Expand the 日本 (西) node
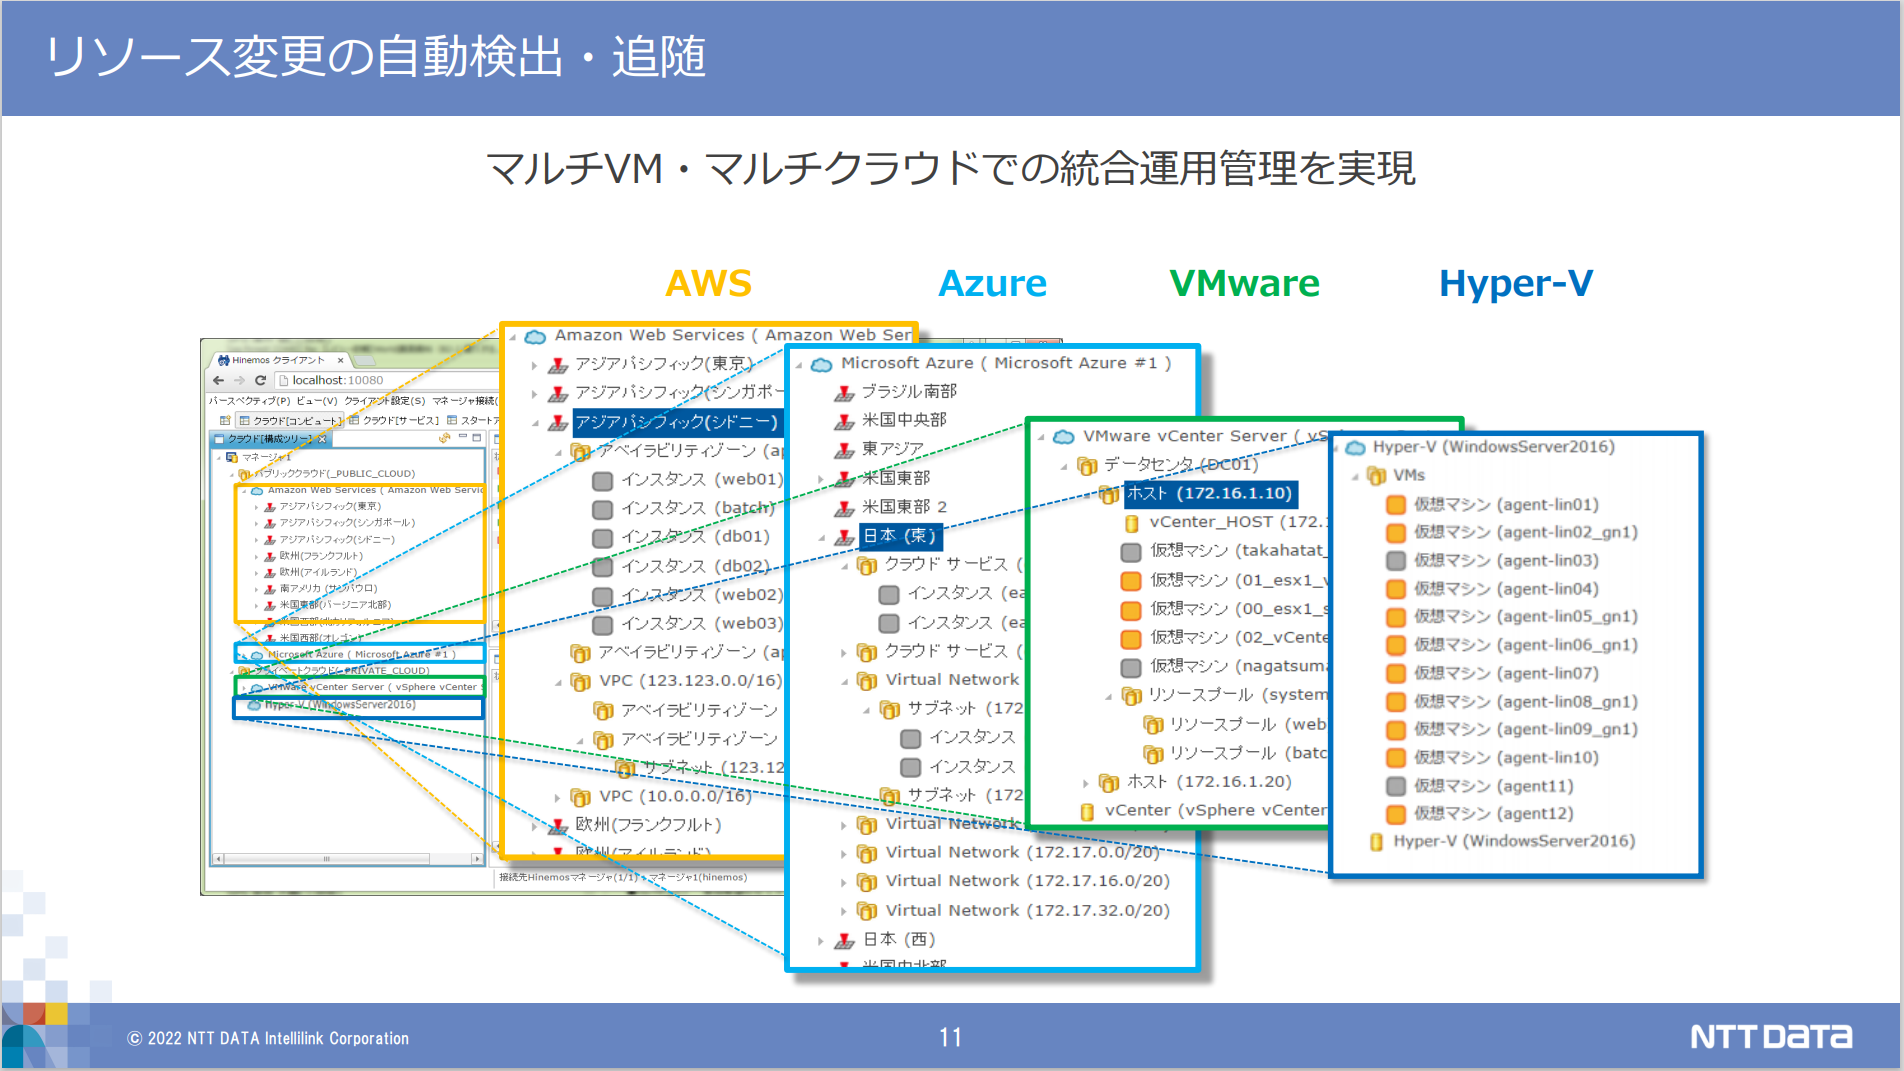Viewport: 1904px width, 1071px height. (x=821, y=940)
